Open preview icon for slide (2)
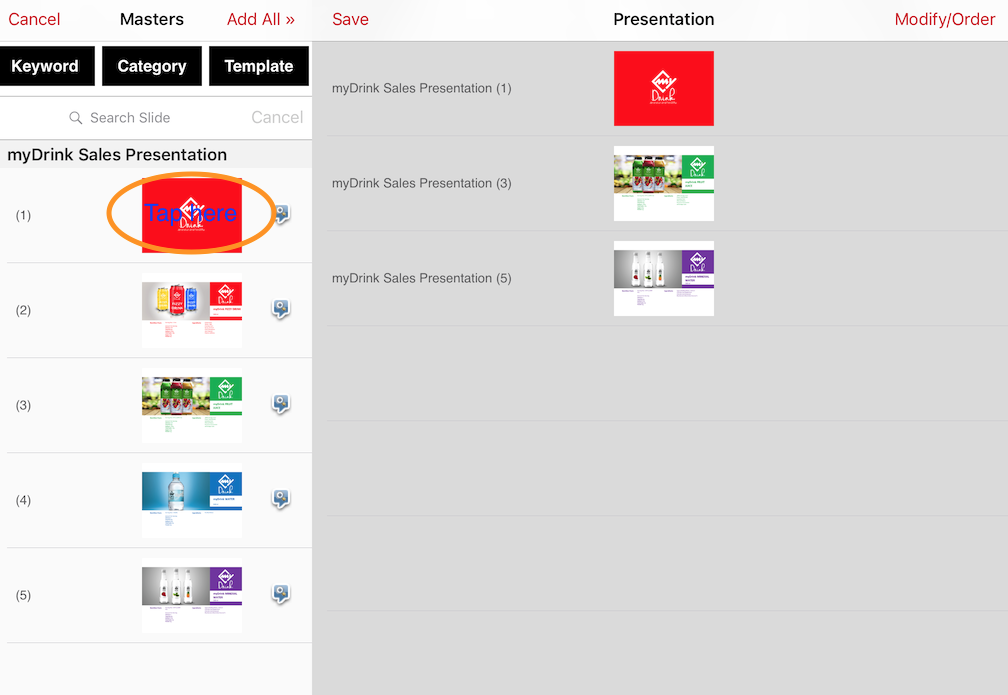Image resolution: width=1008 pixels, height=695 pixels. [x=281, y=310]
